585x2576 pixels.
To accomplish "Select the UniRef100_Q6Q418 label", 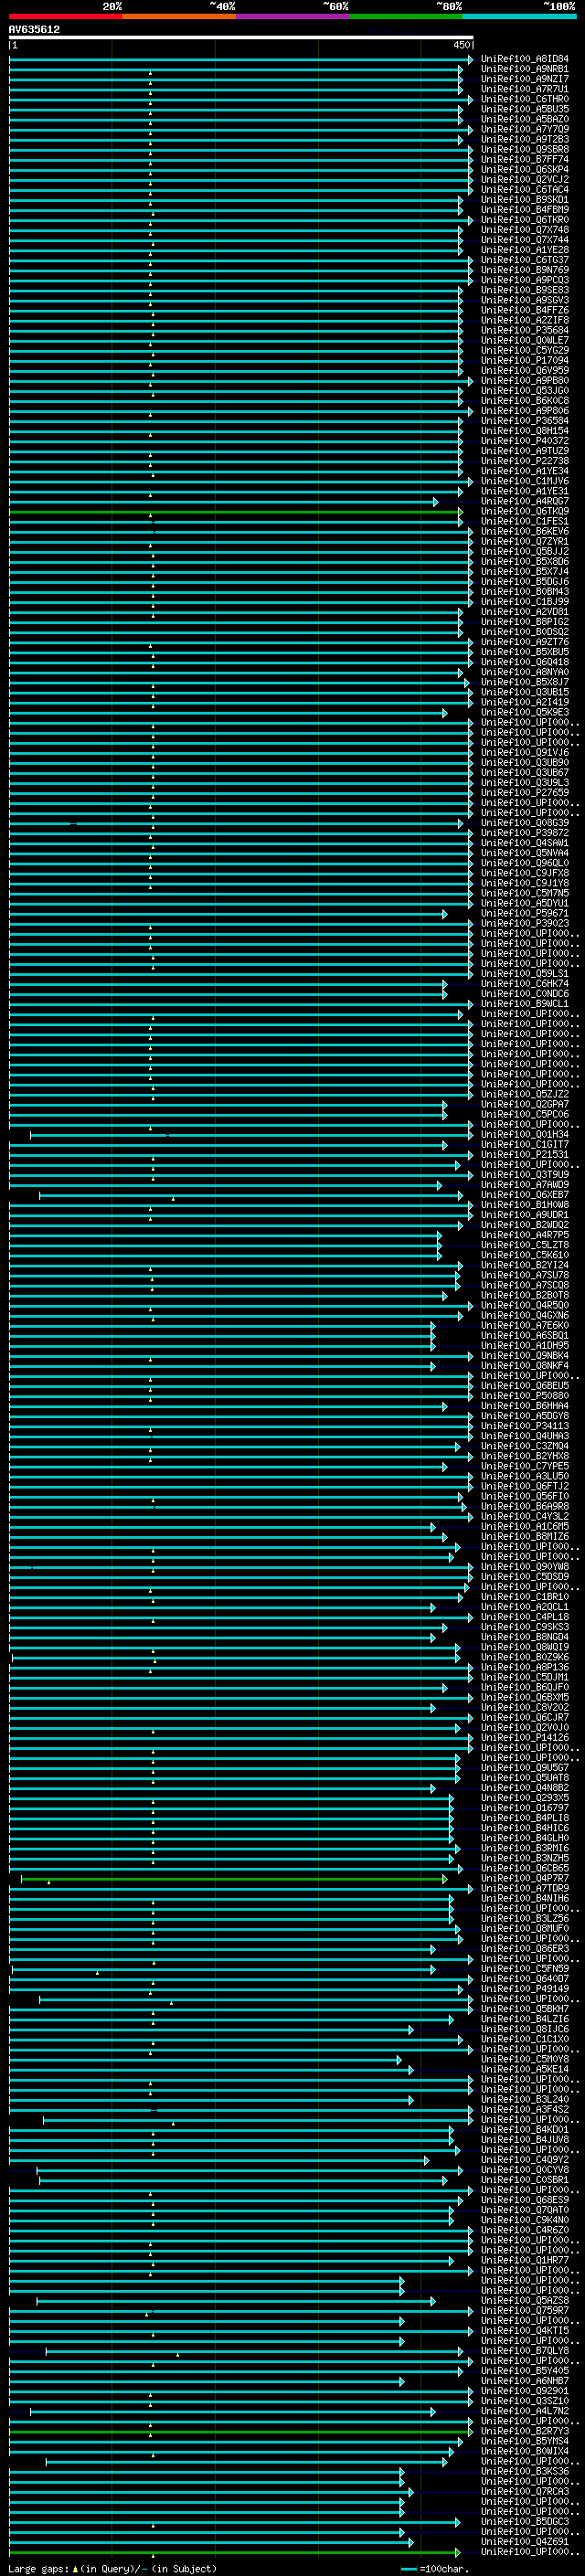I will coord(525,662).
